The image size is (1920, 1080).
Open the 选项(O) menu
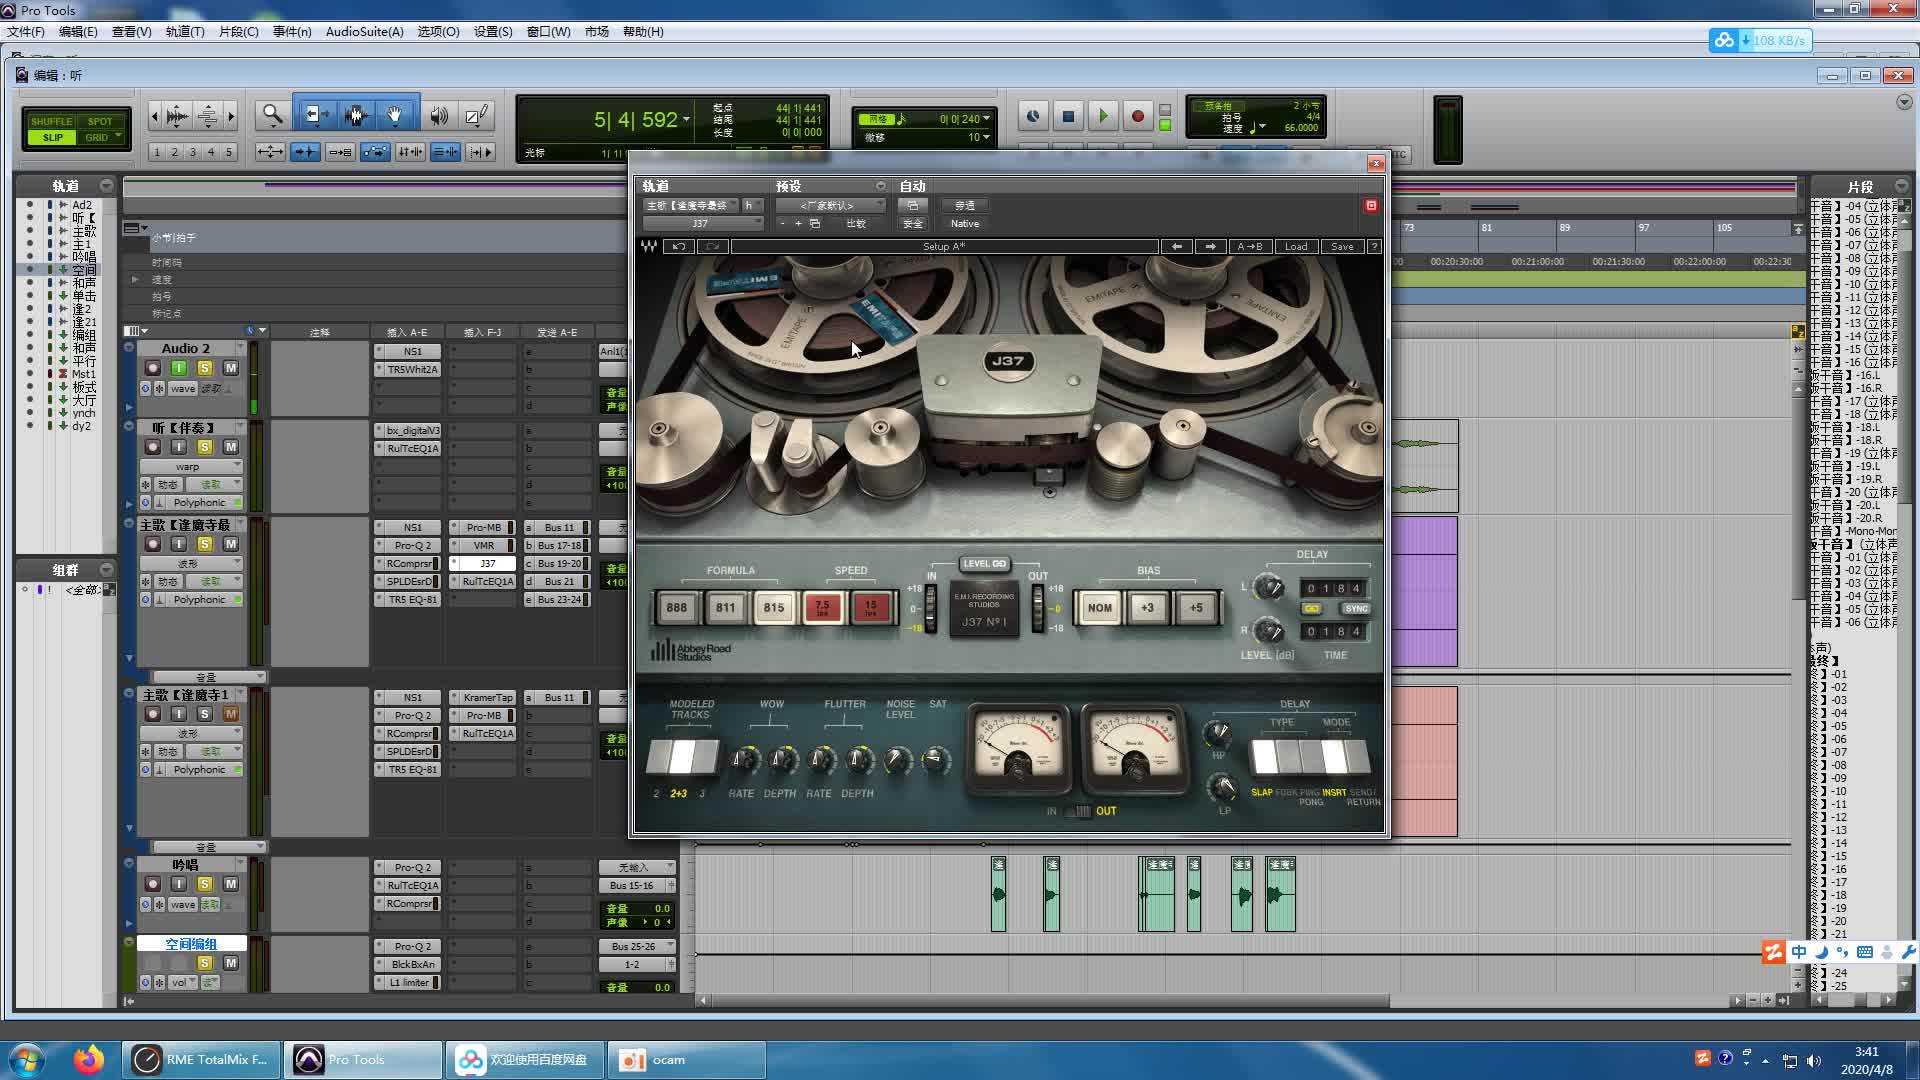click(x=438, y=32)
